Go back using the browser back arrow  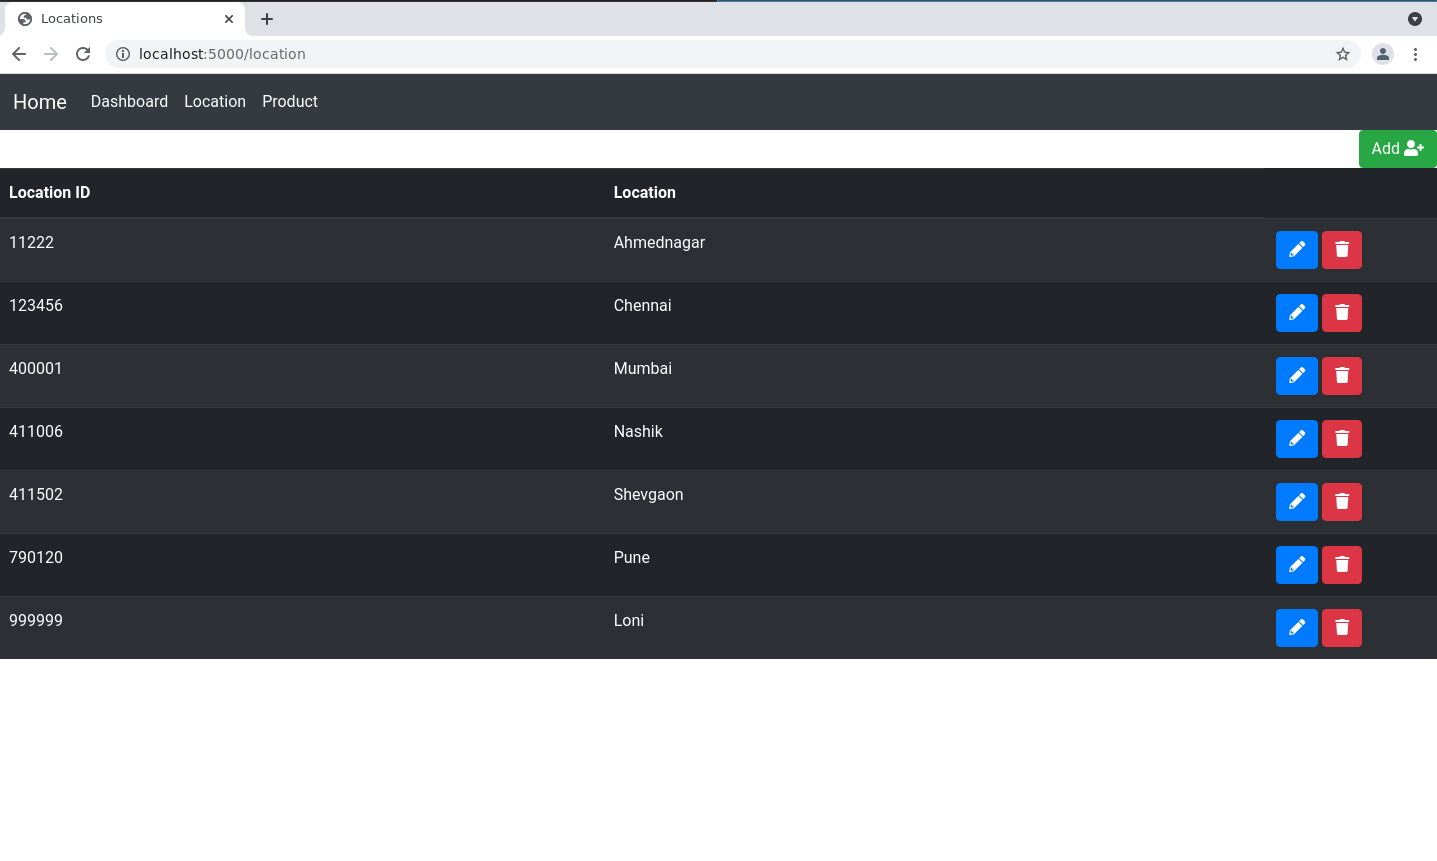(x=19, y=54)
